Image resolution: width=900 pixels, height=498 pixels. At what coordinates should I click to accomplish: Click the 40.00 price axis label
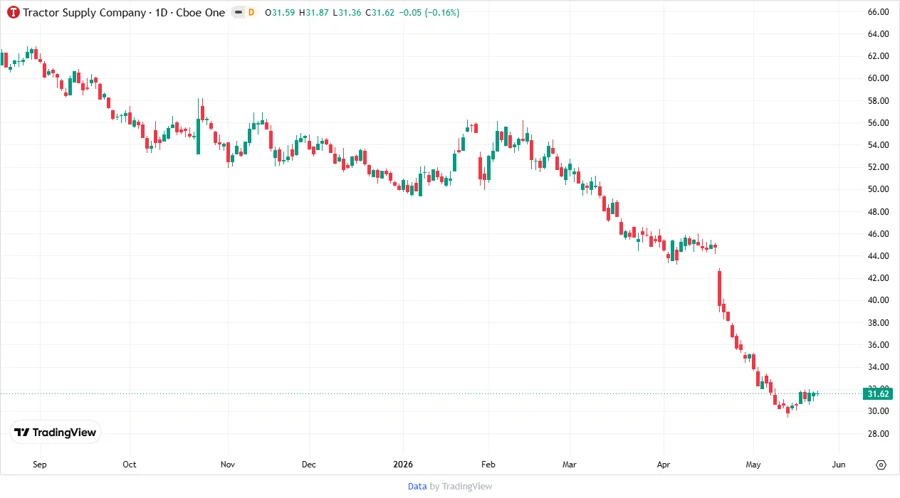pos(878,301)
